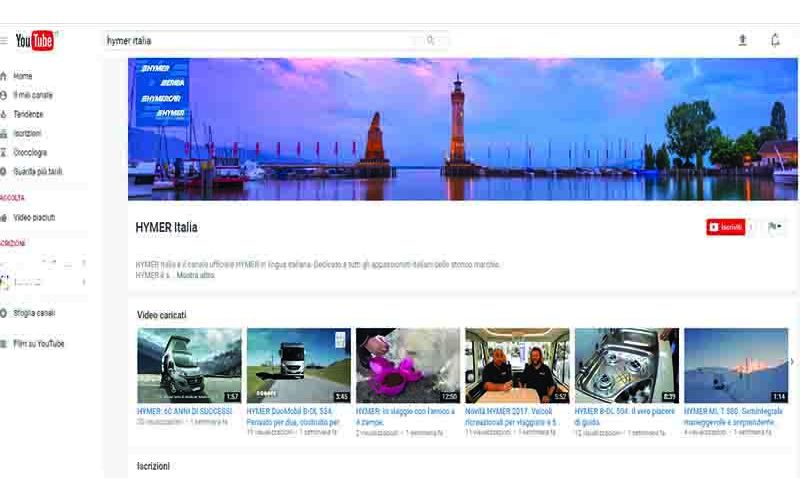The image size is (800, 500).
Task: Open 'HYMER: 60 ANNI DI SUCCESSI' title link
Action: tap(187, 411)
